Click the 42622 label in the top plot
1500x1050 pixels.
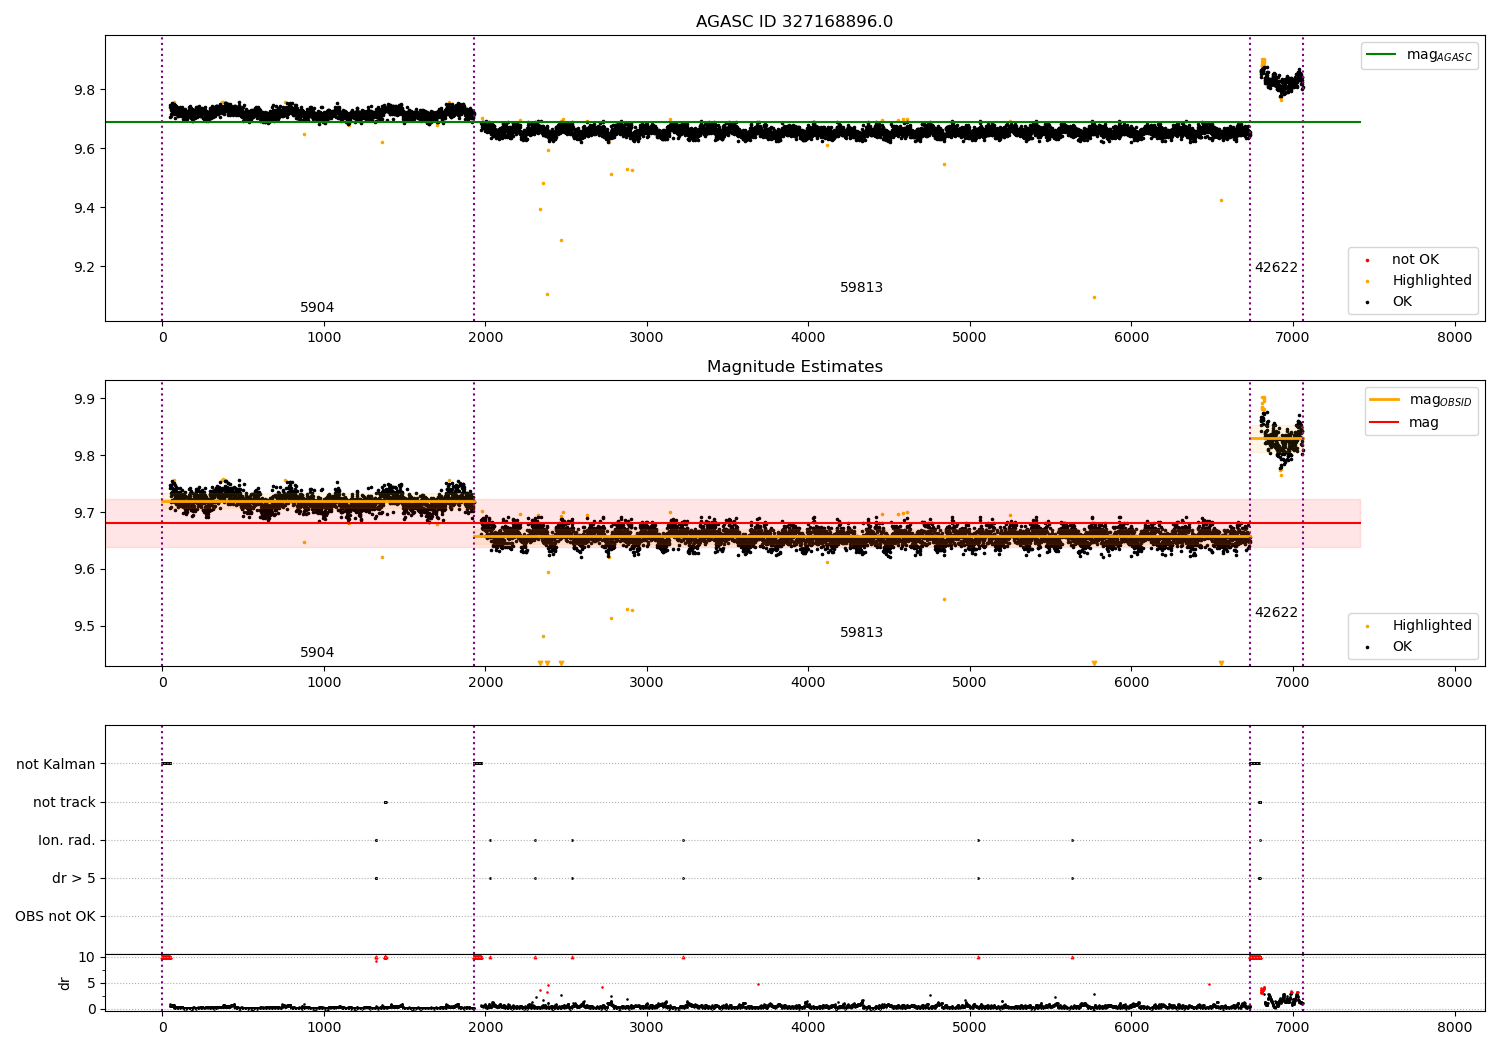coord(1276,268)
